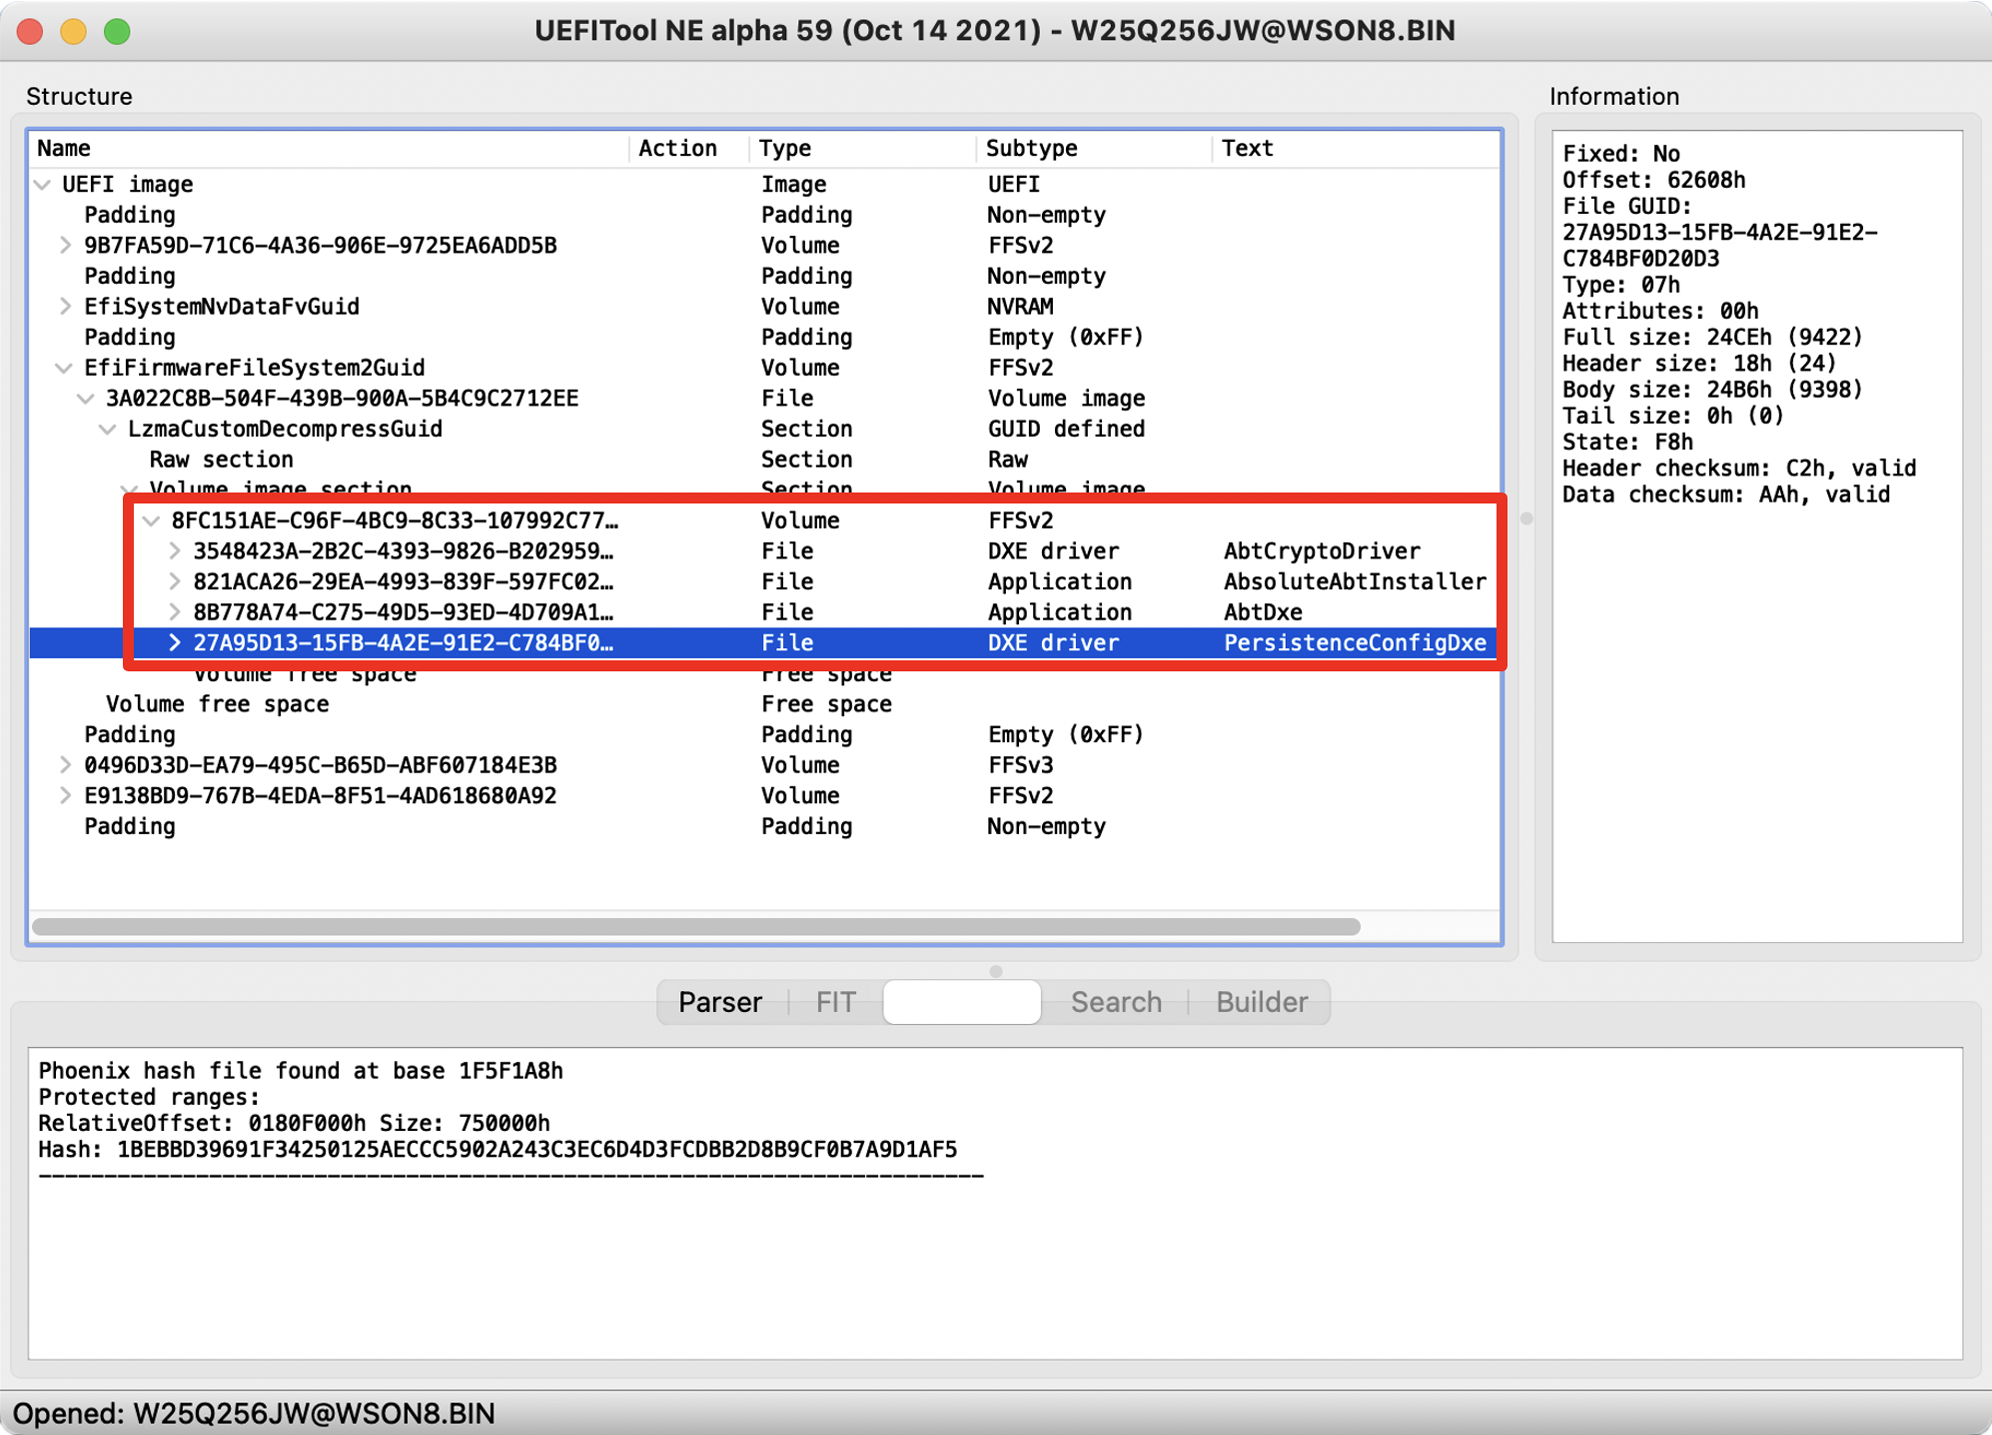Switch to the FIT tab
Screen dimensions: 1992x1435
(834, 1002)
